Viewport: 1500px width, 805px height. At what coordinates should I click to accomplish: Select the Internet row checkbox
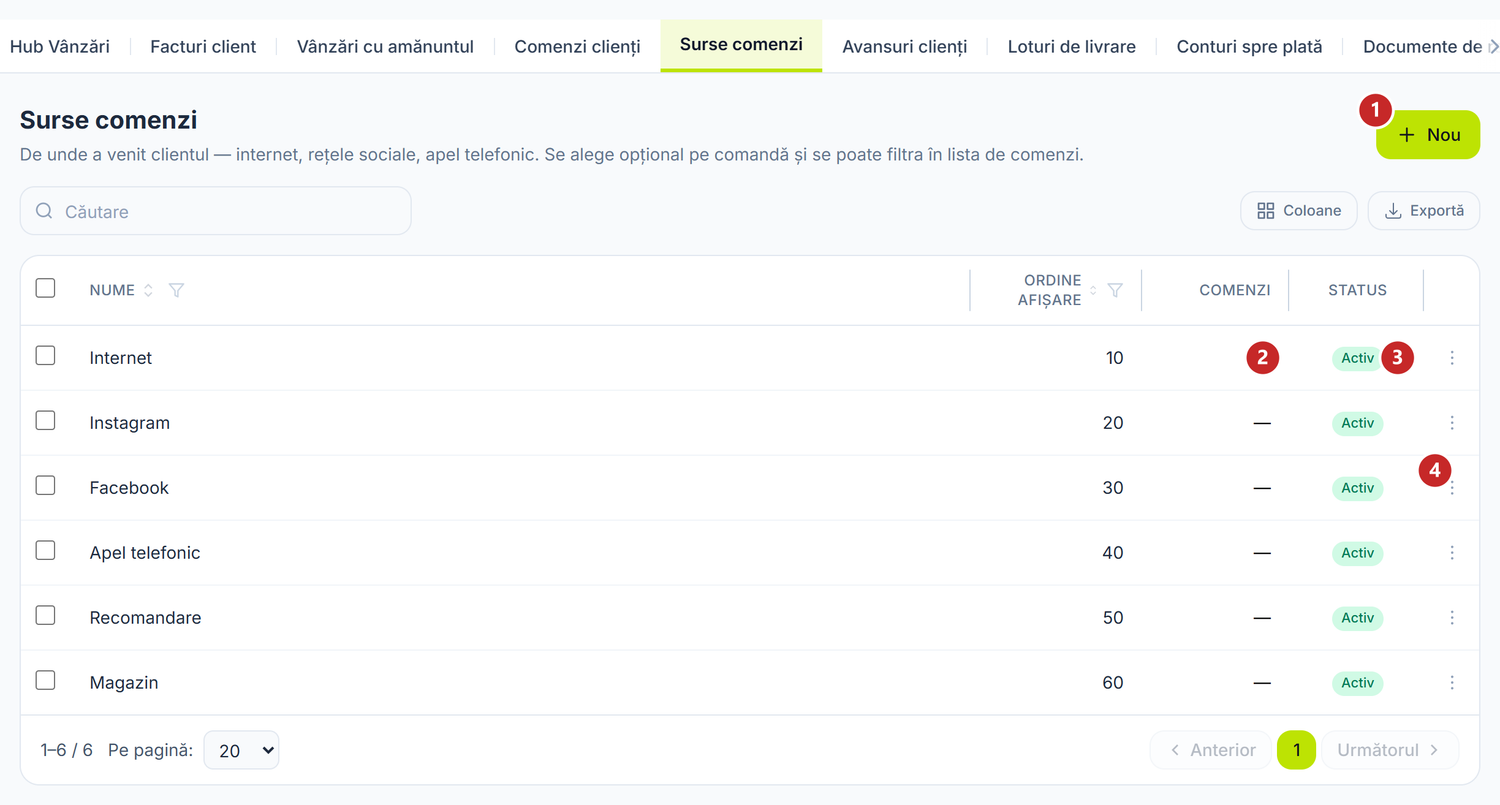tap(45, 355)
